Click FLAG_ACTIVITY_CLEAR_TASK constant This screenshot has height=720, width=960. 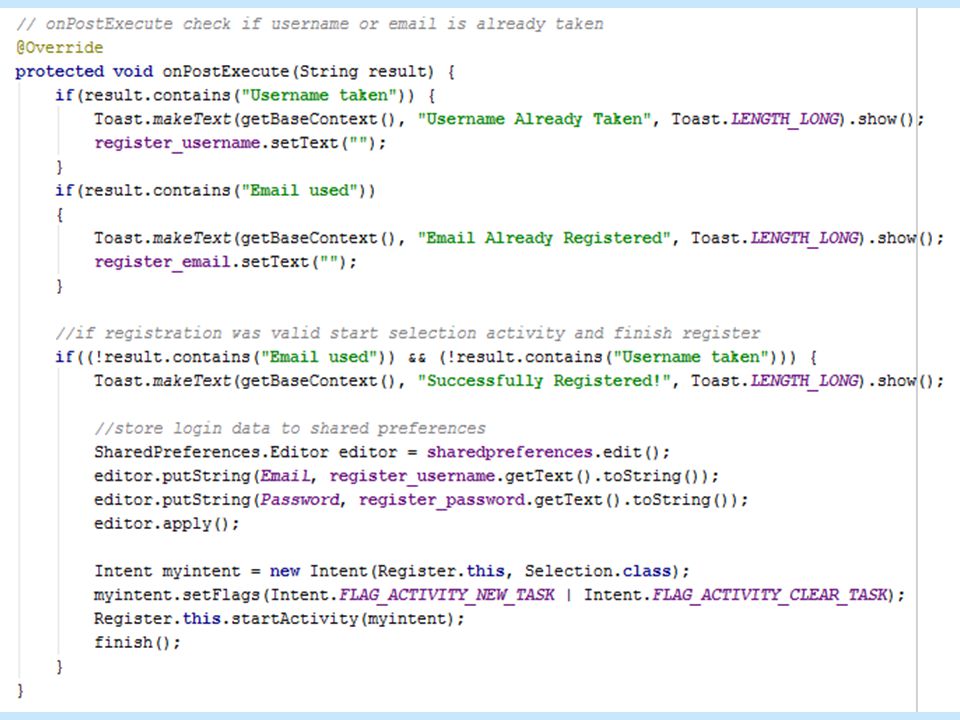(770, 595)
